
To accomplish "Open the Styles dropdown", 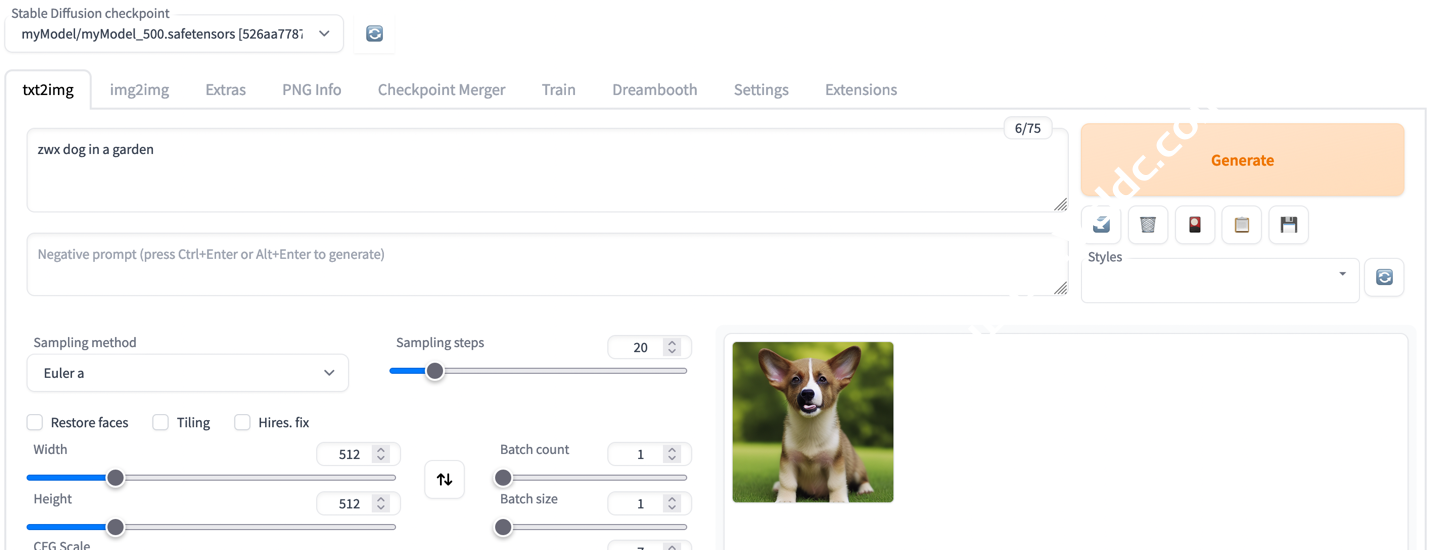I will tap(1219, 277).
